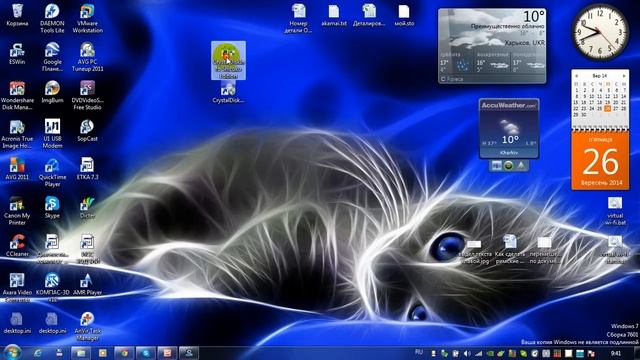Click Харьков, UKR in weather gadget

524,43
